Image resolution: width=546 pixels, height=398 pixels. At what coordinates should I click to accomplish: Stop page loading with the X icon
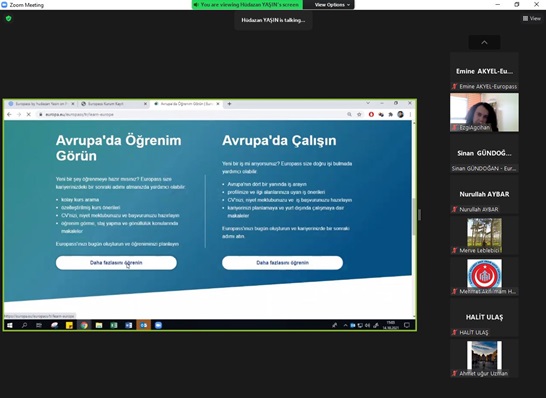[29, 114]
